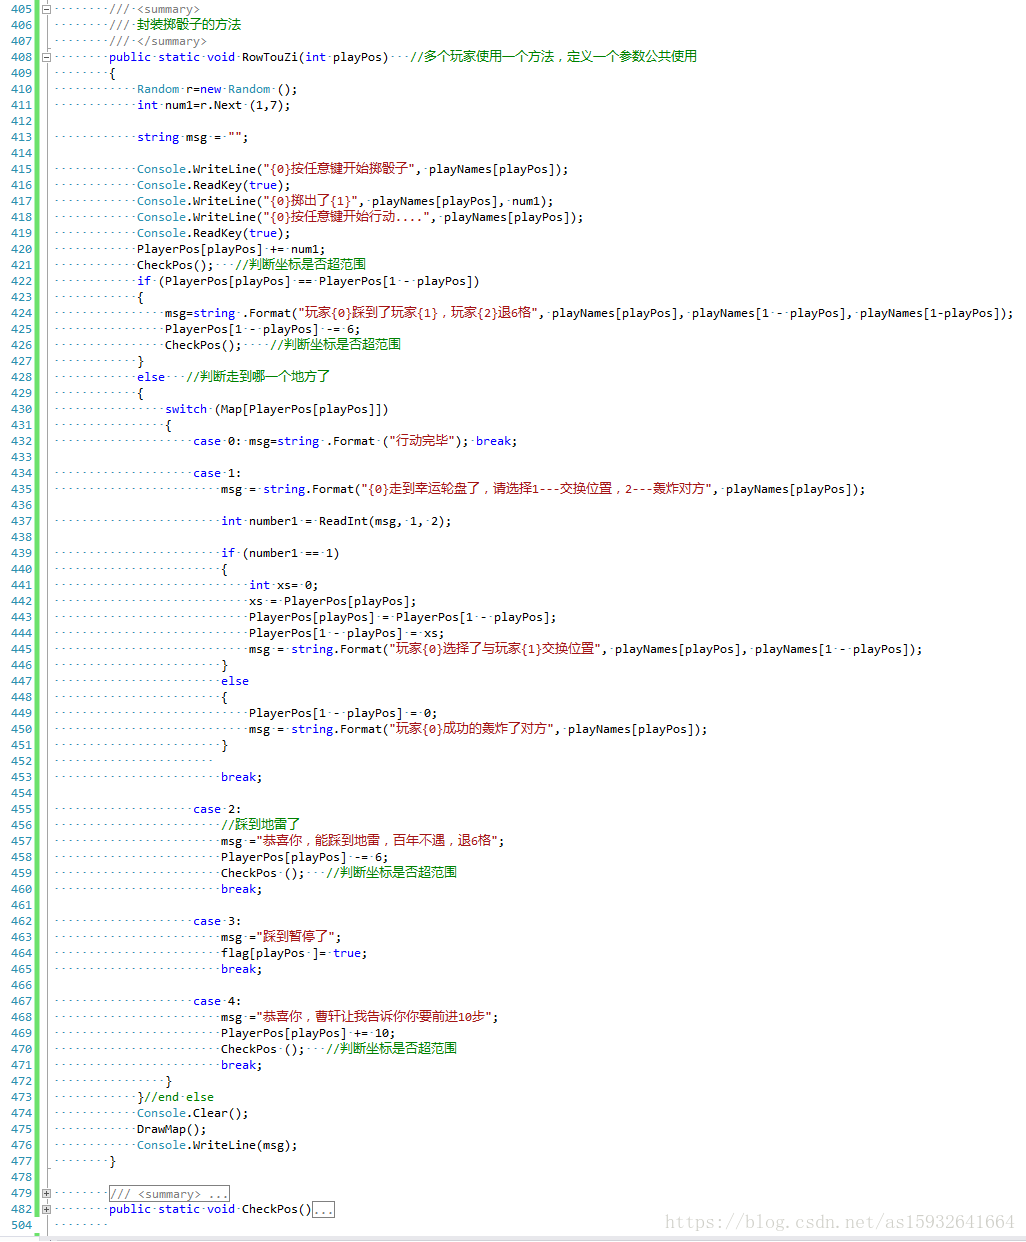Click the 'case 4:' label
Viewport: 1026px width, 1242px height.
[x=217, y=1001]
